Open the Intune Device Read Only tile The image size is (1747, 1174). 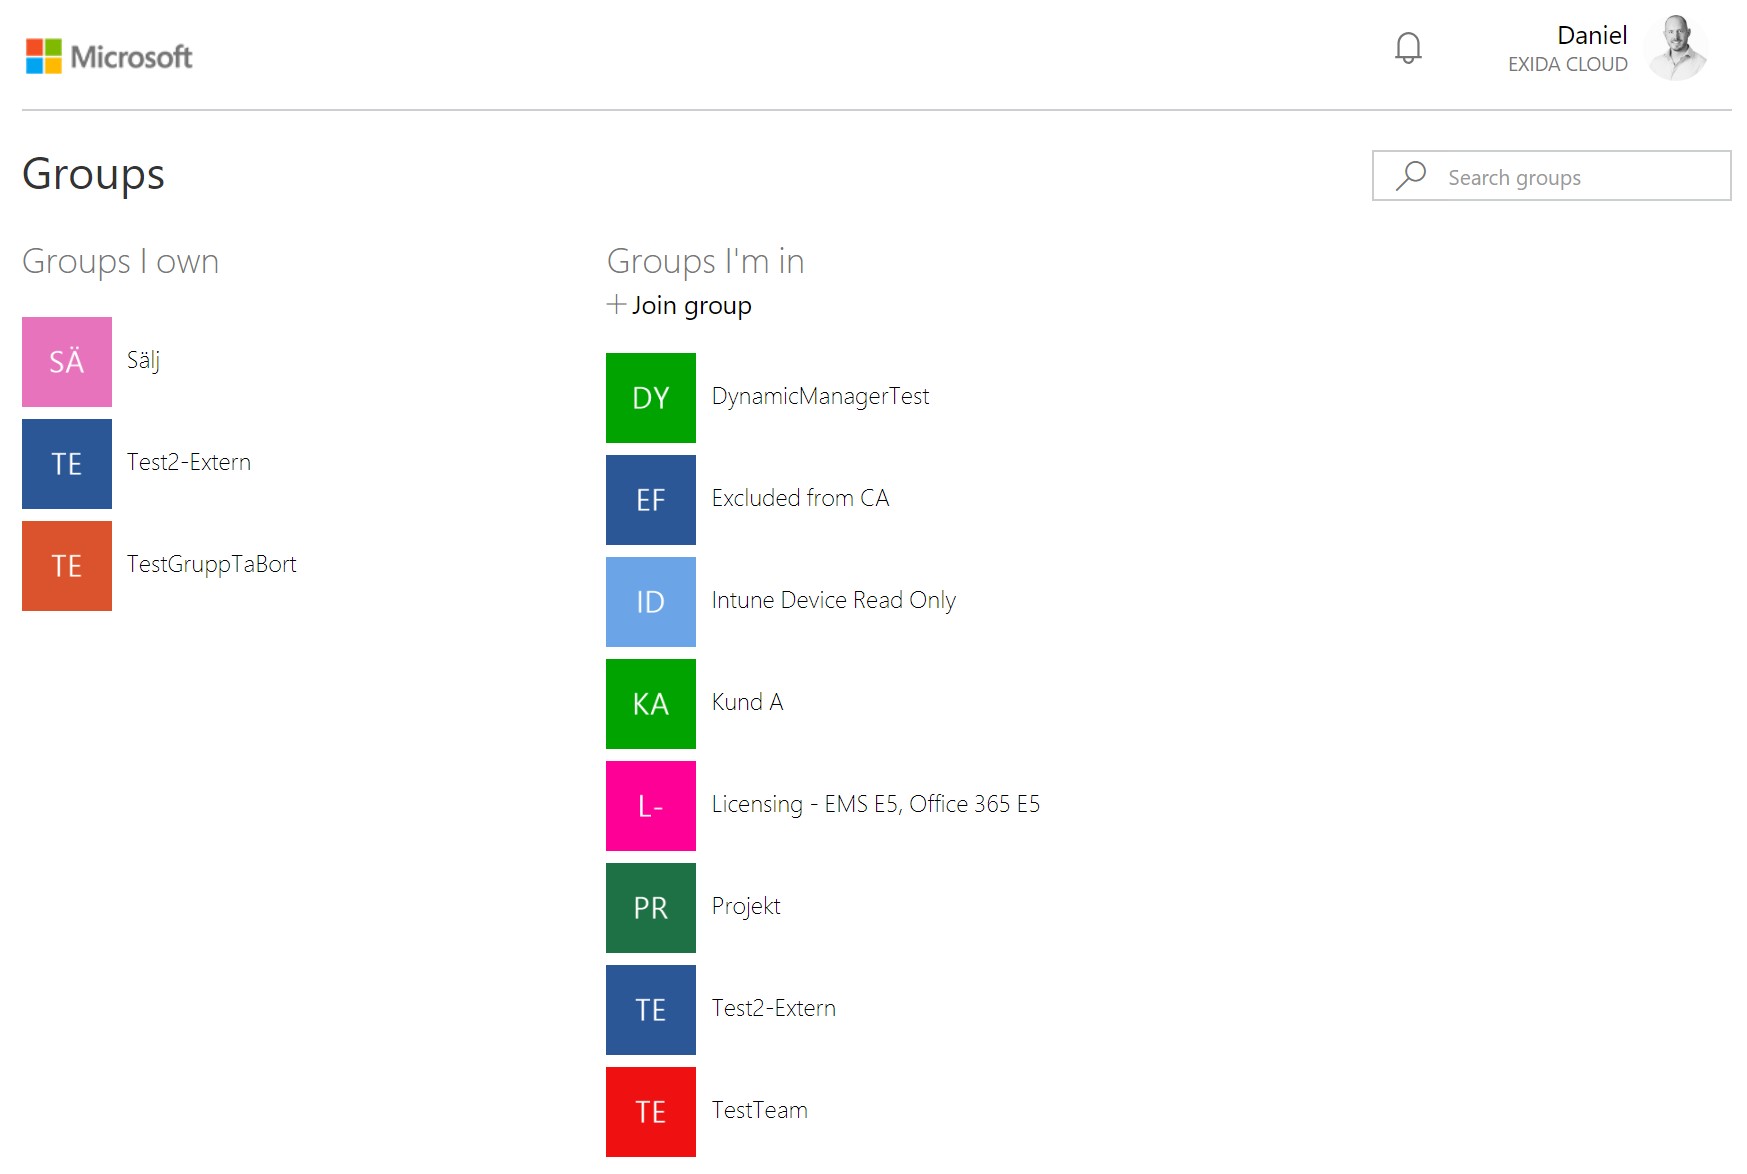650,602
